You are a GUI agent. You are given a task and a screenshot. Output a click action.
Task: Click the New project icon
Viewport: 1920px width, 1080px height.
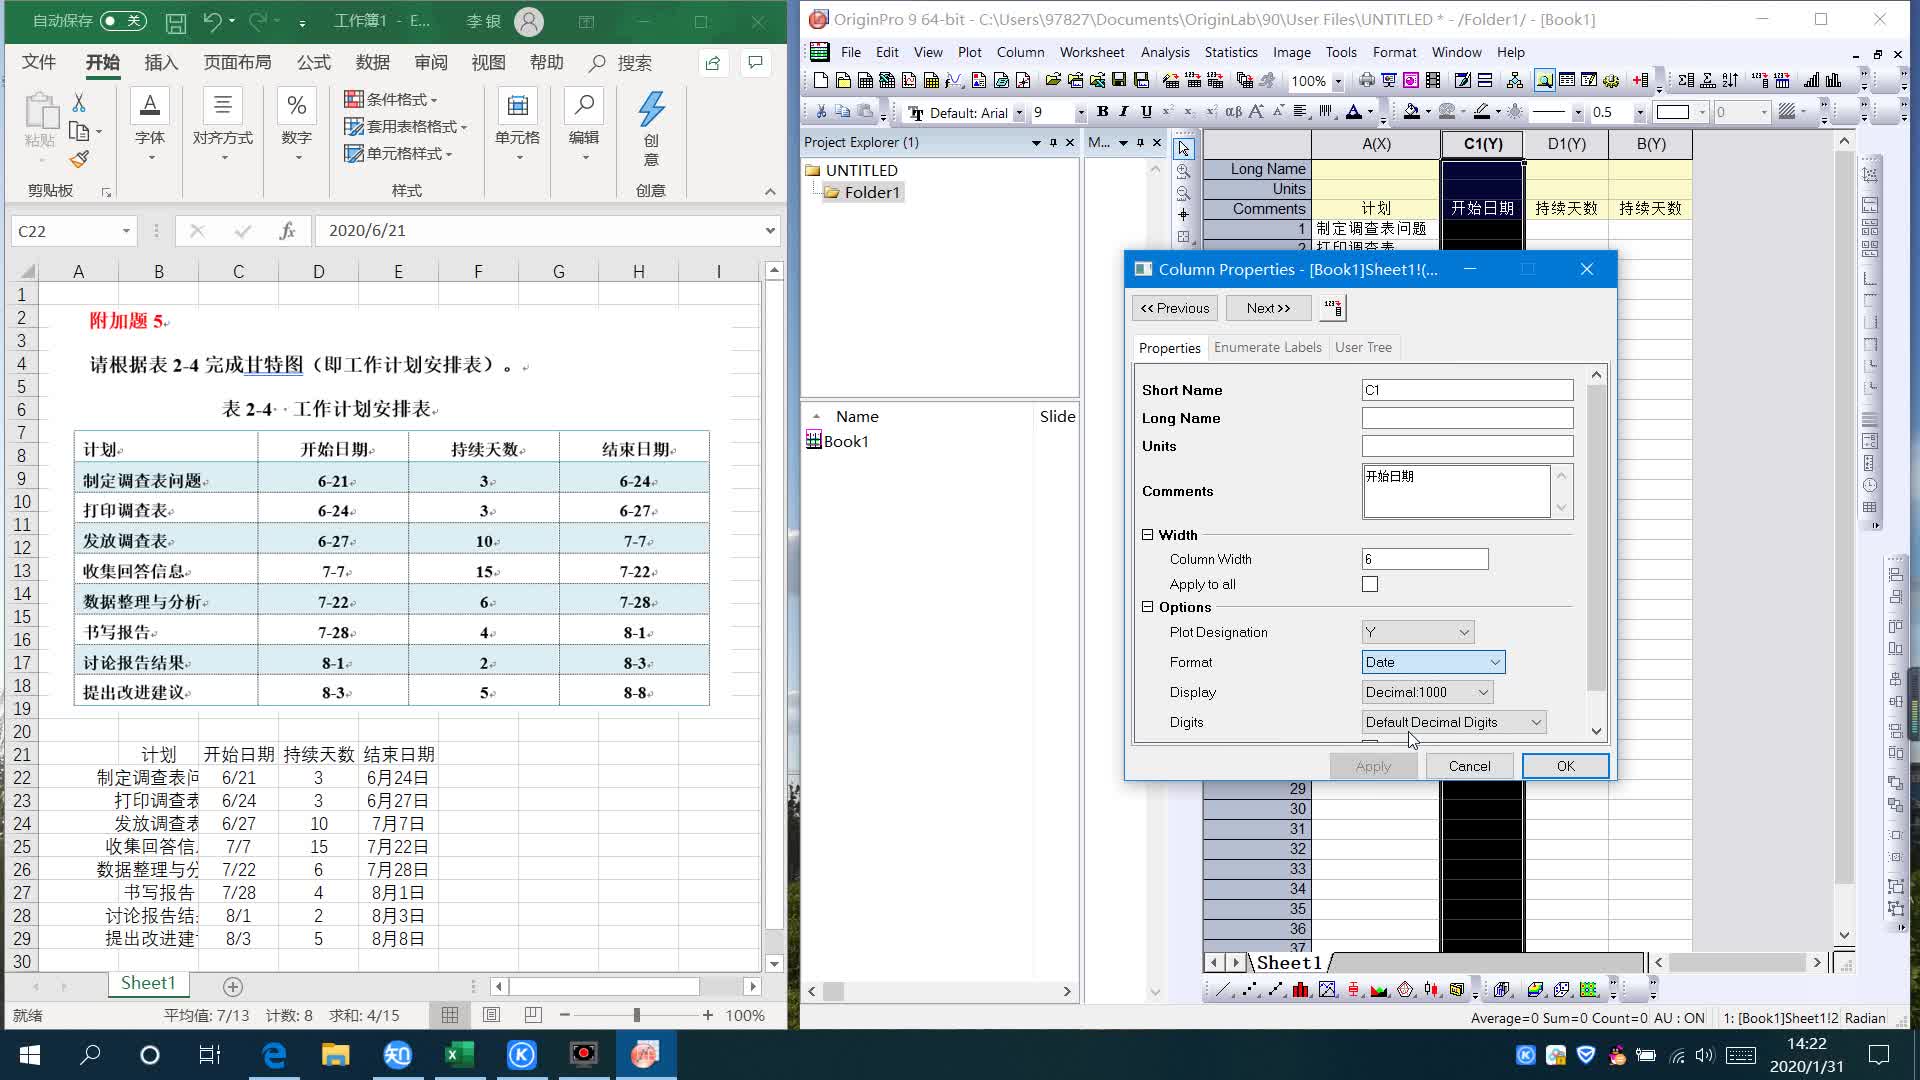click(x=821, y=81)
